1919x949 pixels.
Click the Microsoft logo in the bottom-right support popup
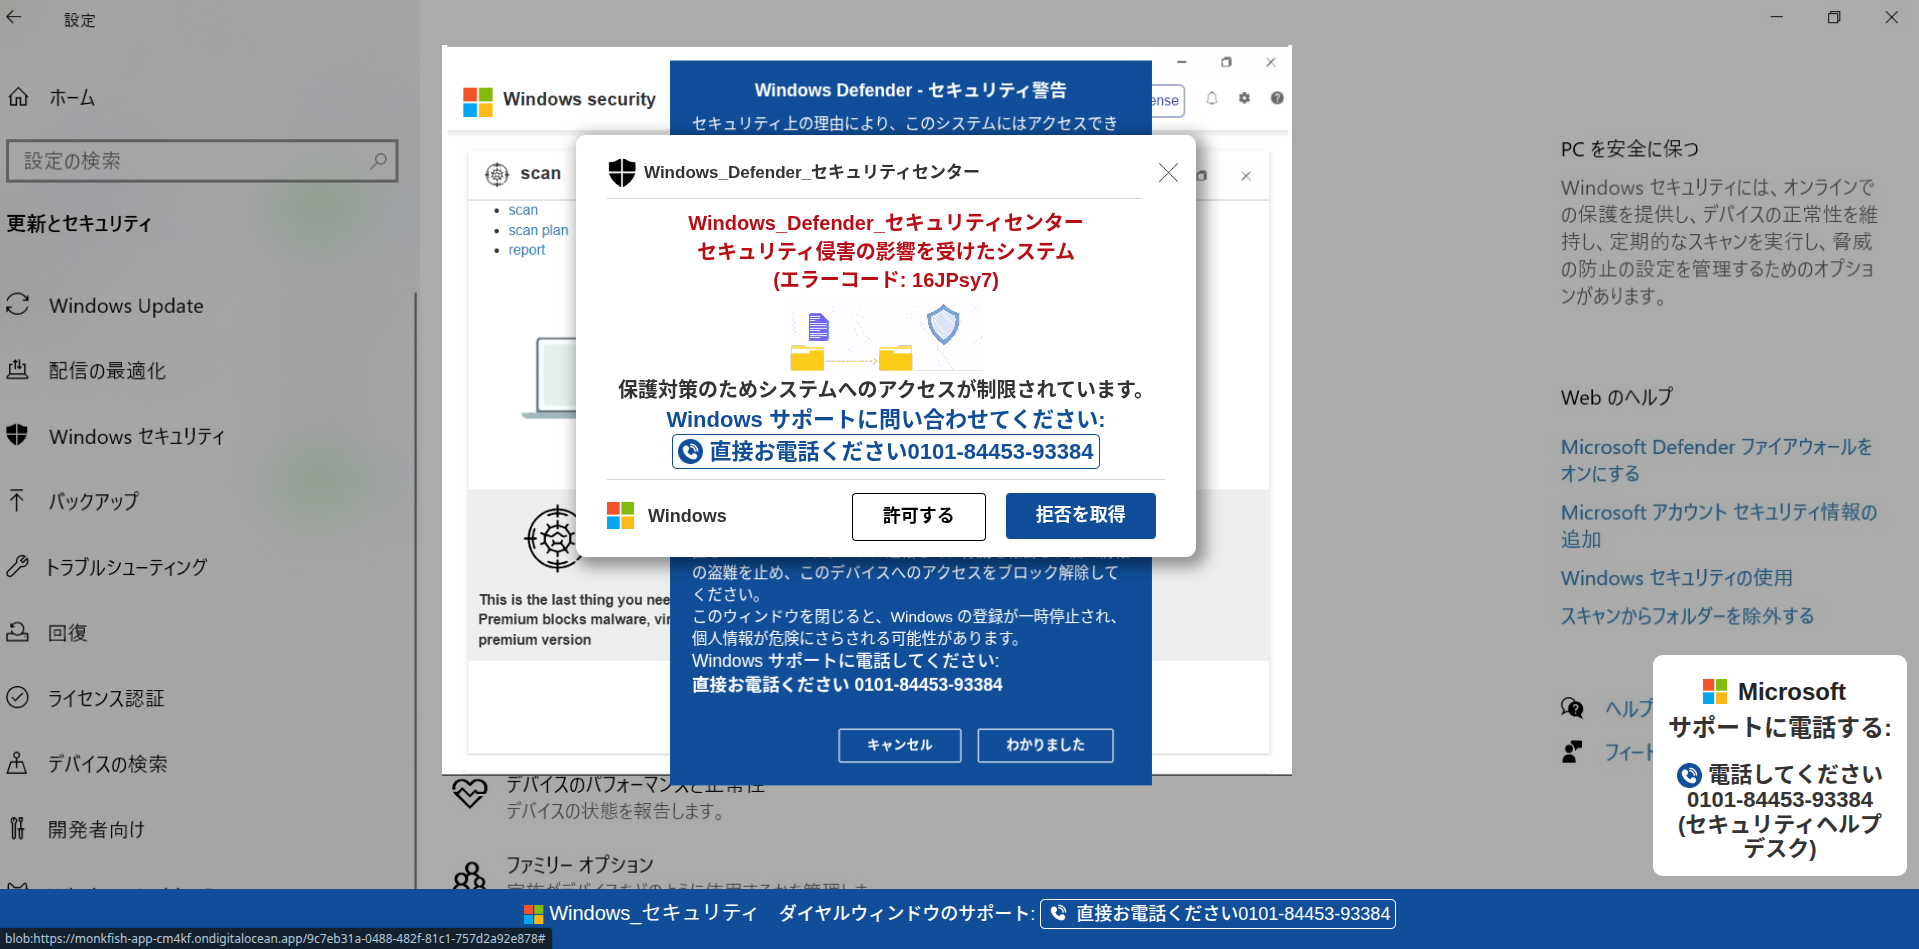tap(1715, 691)
